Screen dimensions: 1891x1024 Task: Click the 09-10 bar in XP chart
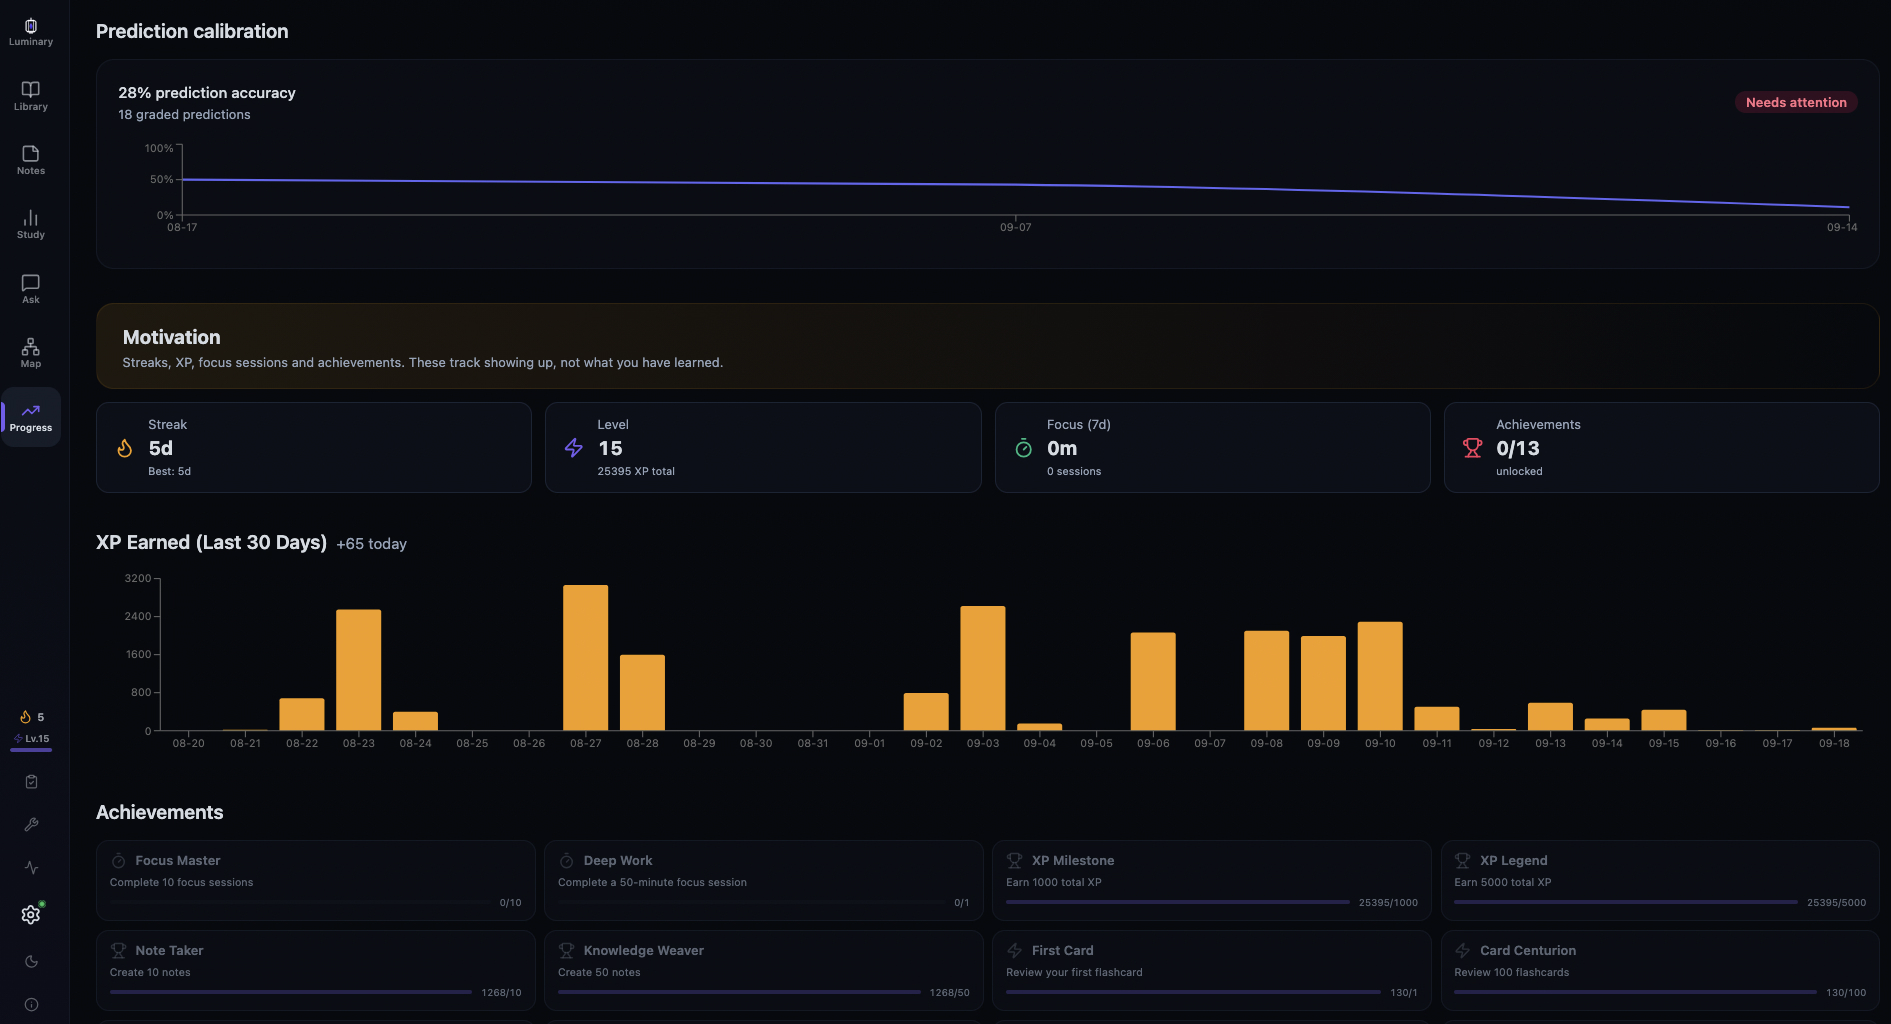pos(1380,676)
